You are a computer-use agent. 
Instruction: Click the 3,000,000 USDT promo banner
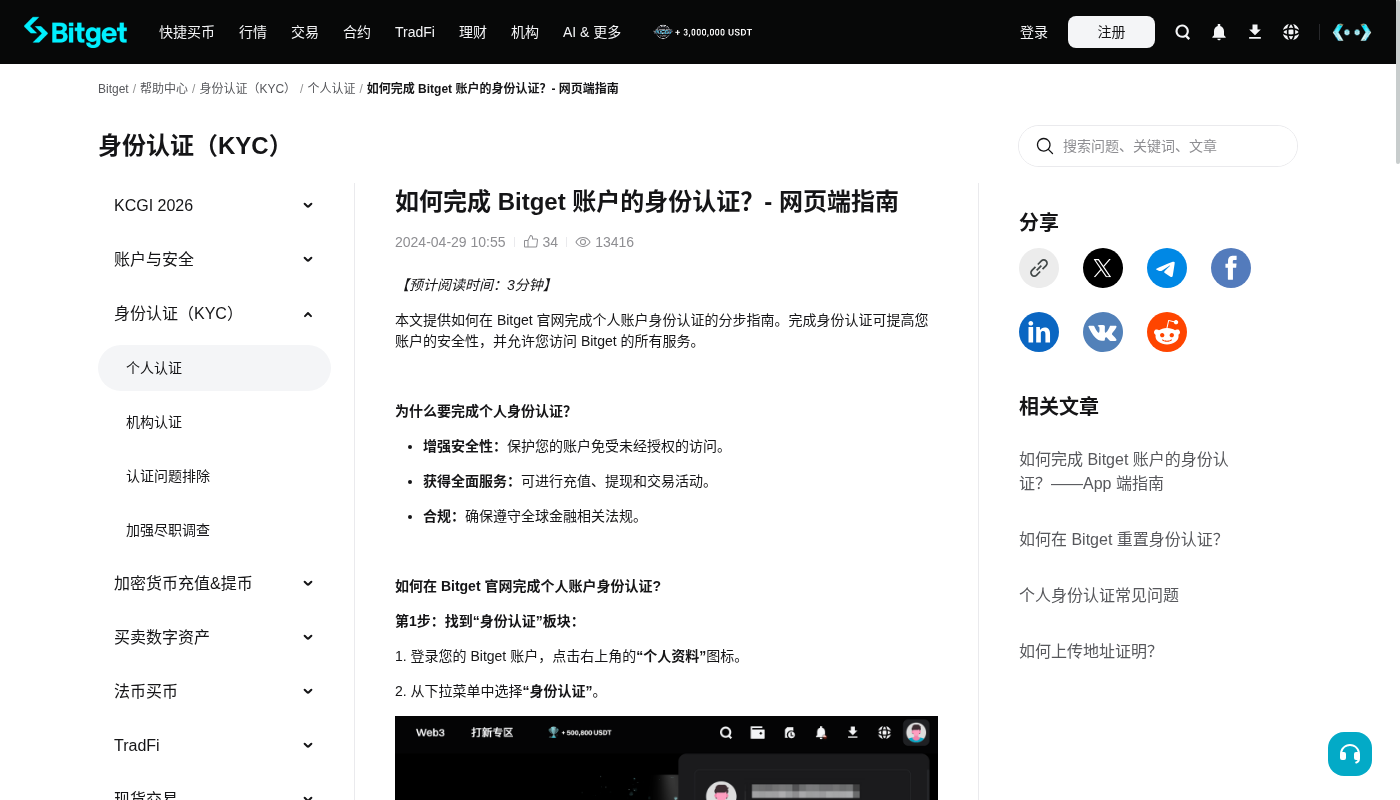coord(703,32)
